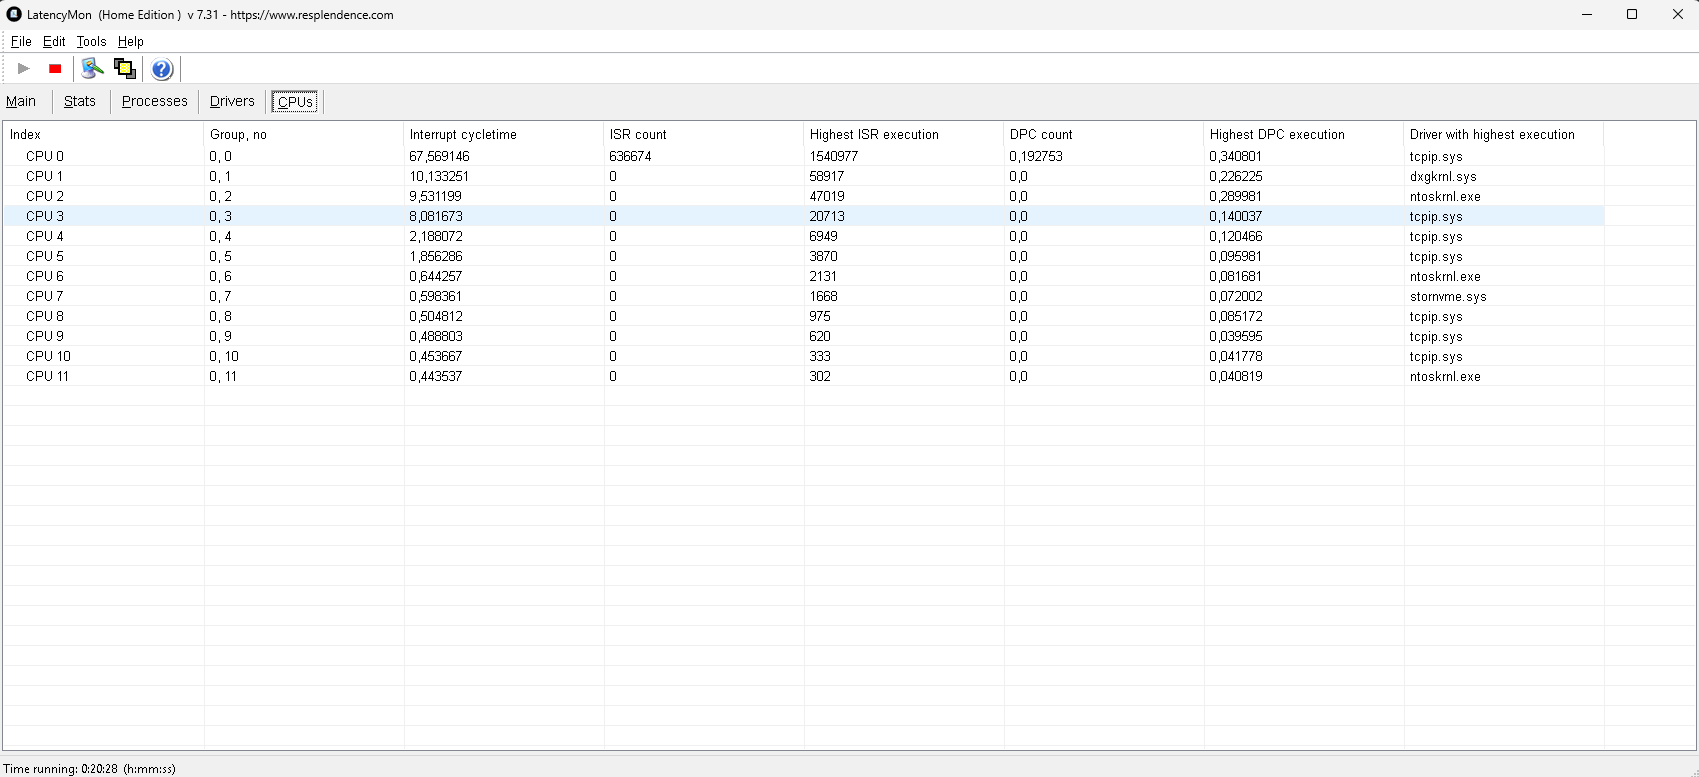Select the CPU 8 row
1699x777 pixels.
coord(804,316)
